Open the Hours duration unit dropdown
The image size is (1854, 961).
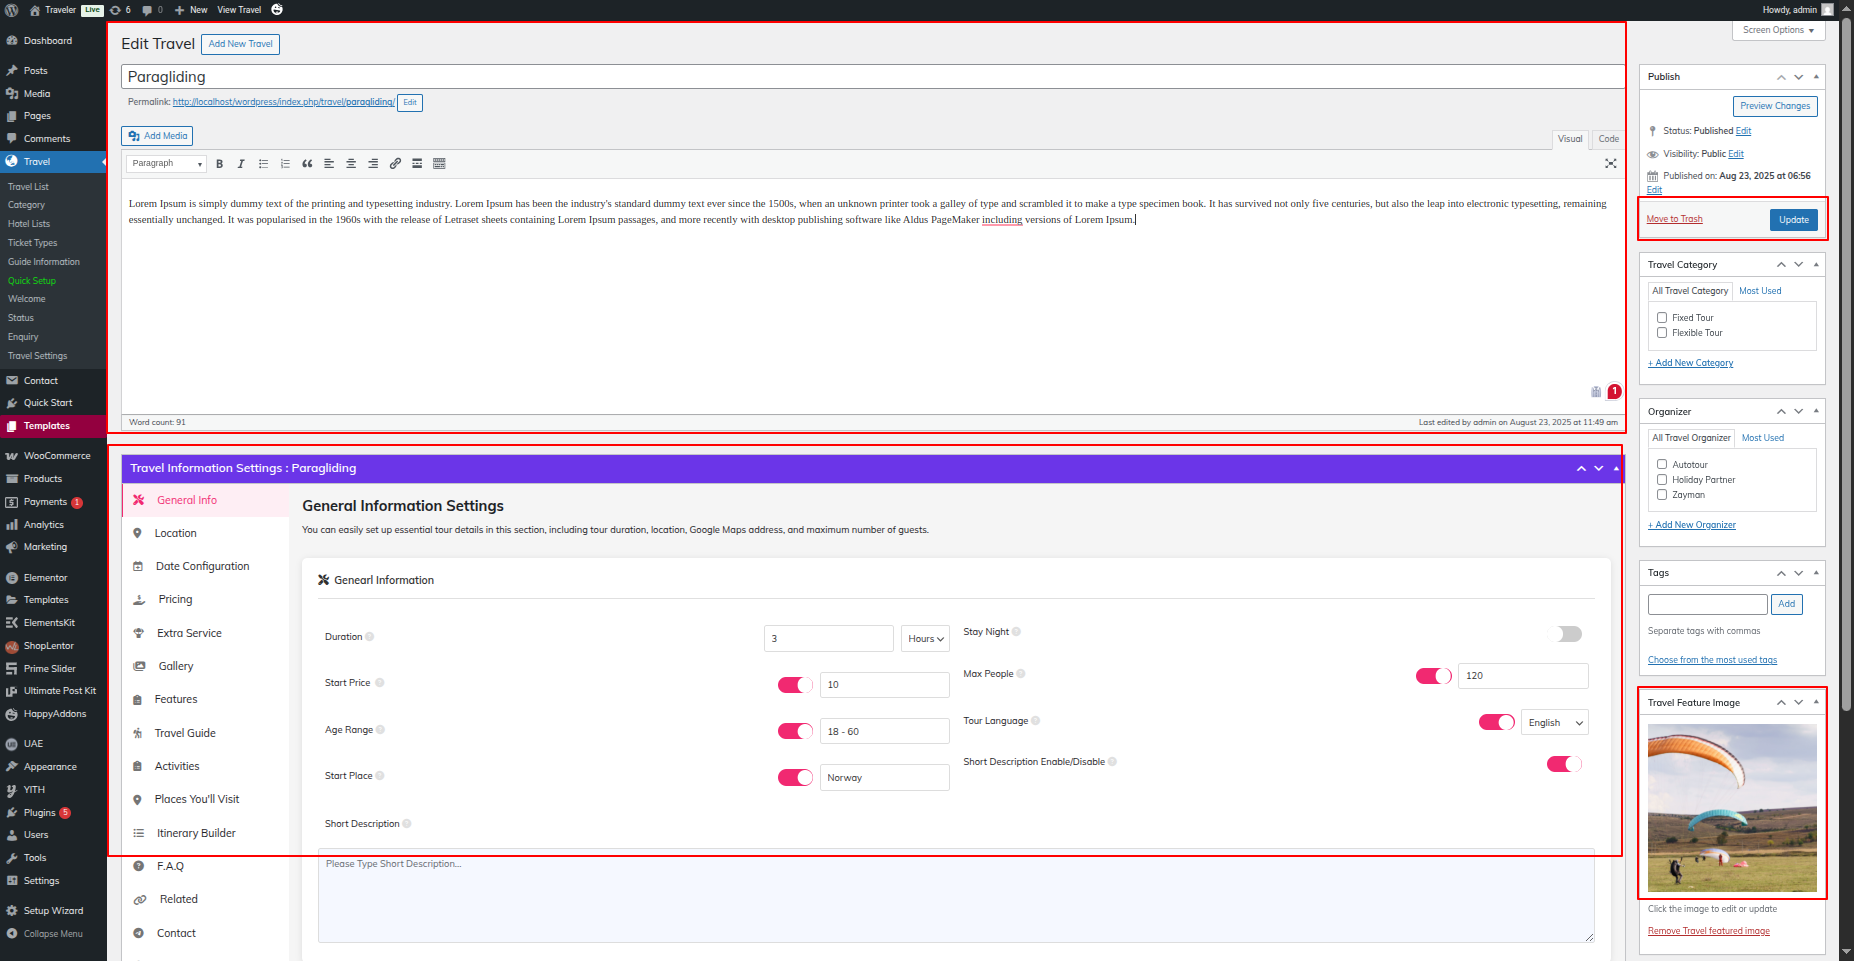(925, 639)
